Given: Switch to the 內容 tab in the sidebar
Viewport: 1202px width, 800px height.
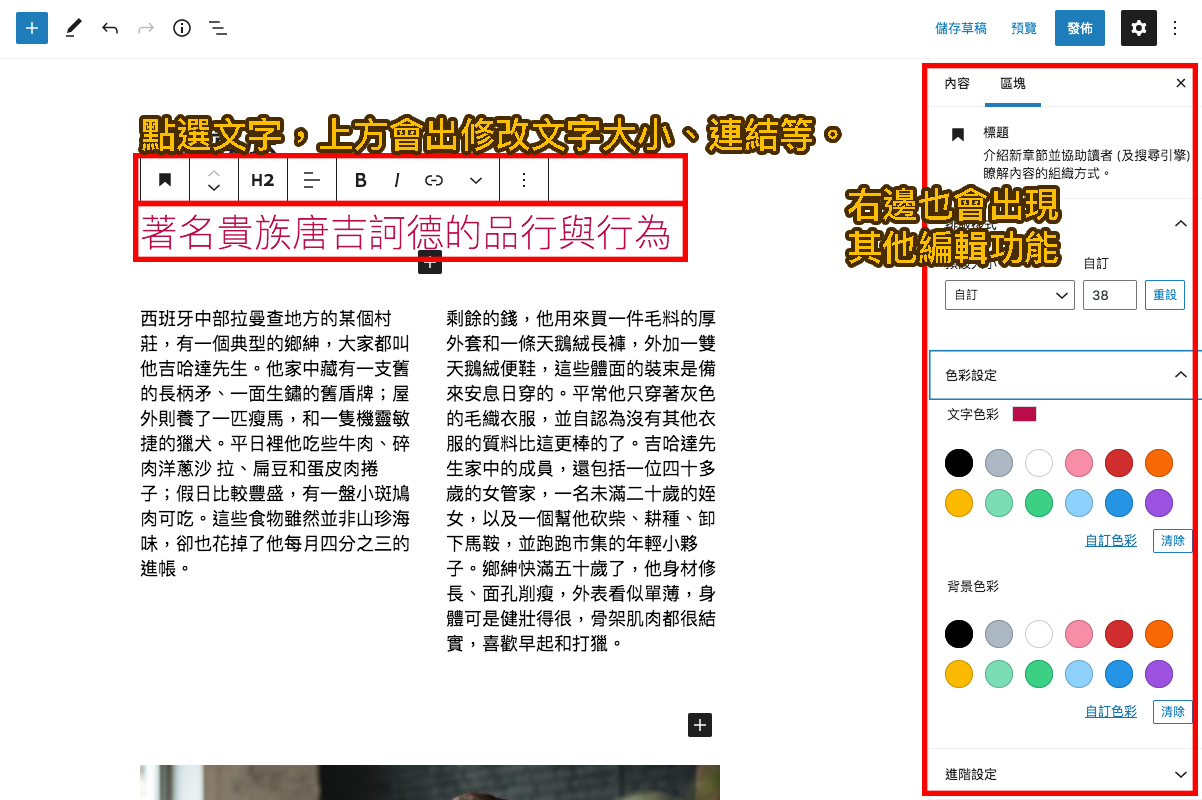Looking at the screenshot, I should click(955, 84).
